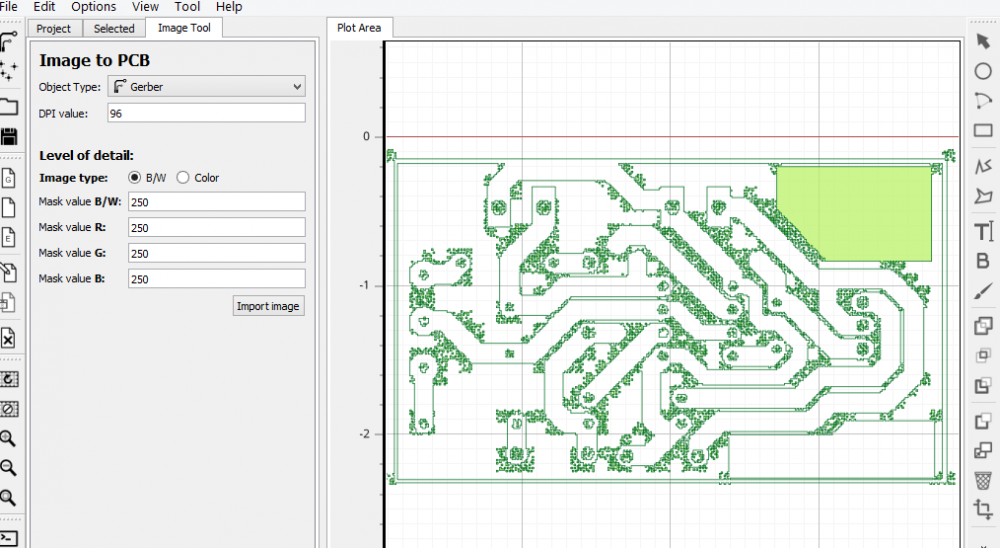Click the trash can delete icon
The width and height of the screenshot is (1000, 548).
click(x=983, y=480)
